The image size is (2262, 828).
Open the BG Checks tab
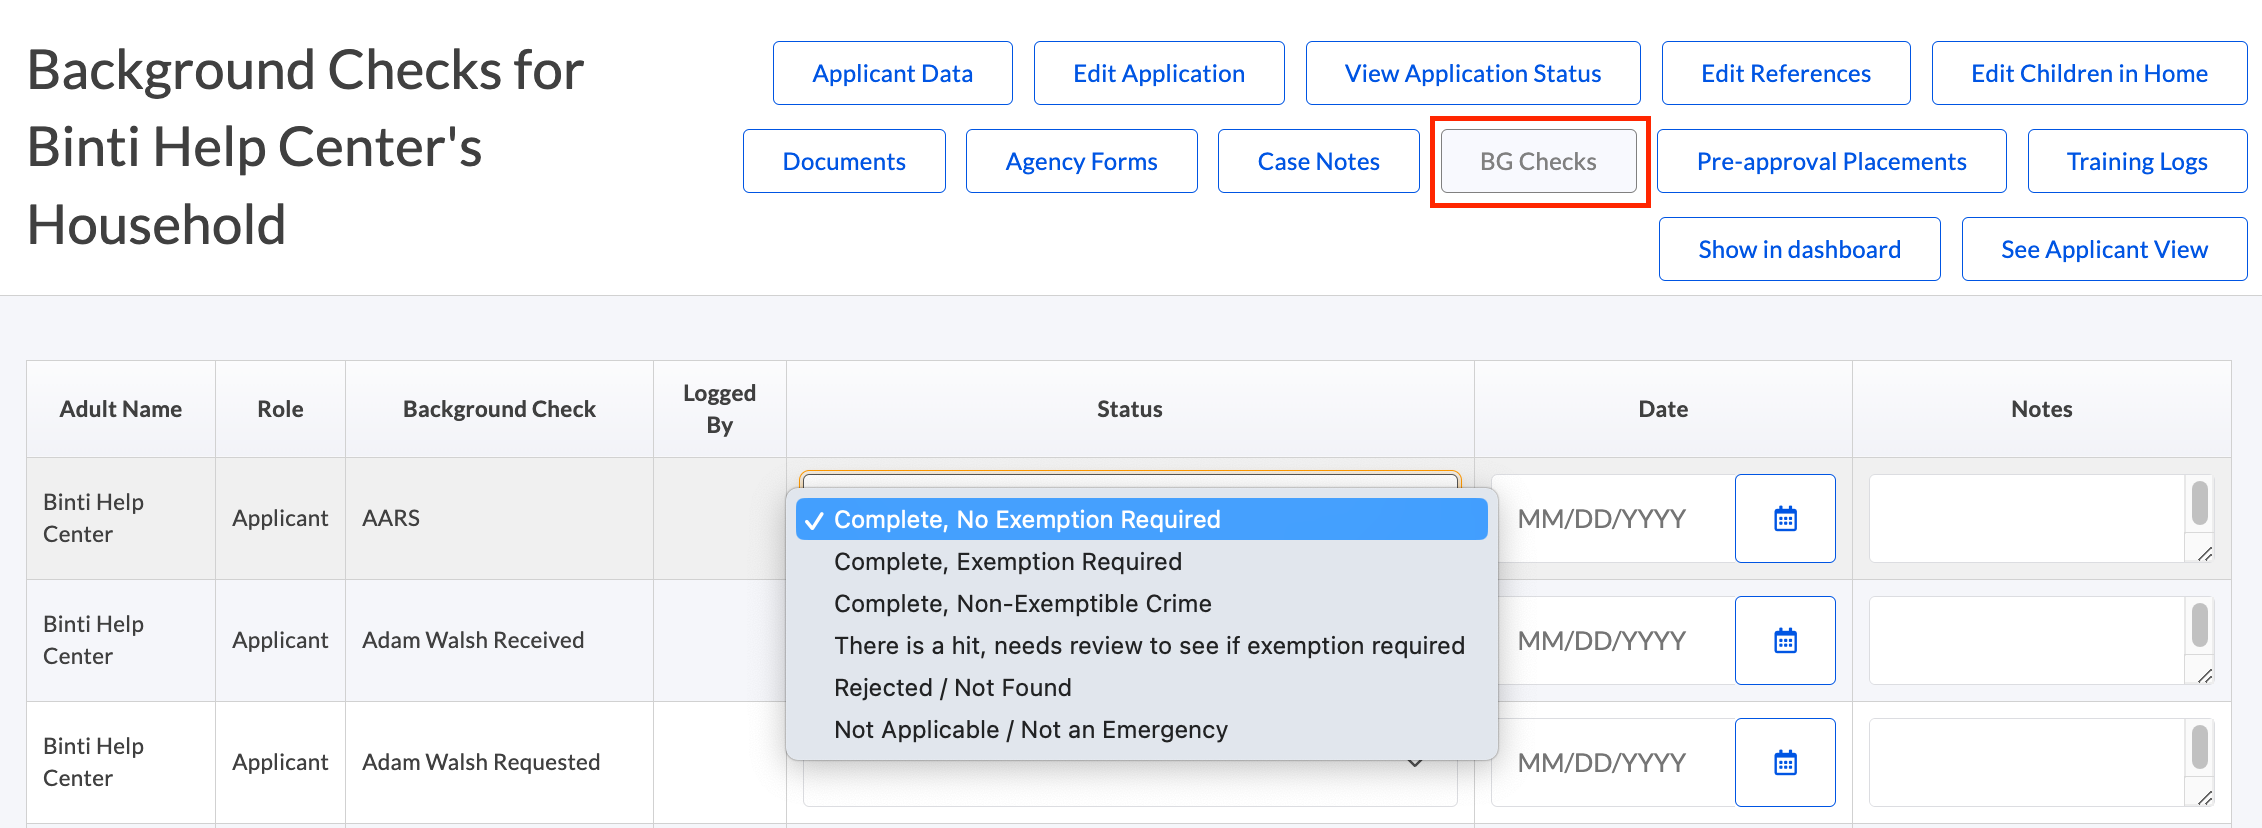pos(1538,162)
